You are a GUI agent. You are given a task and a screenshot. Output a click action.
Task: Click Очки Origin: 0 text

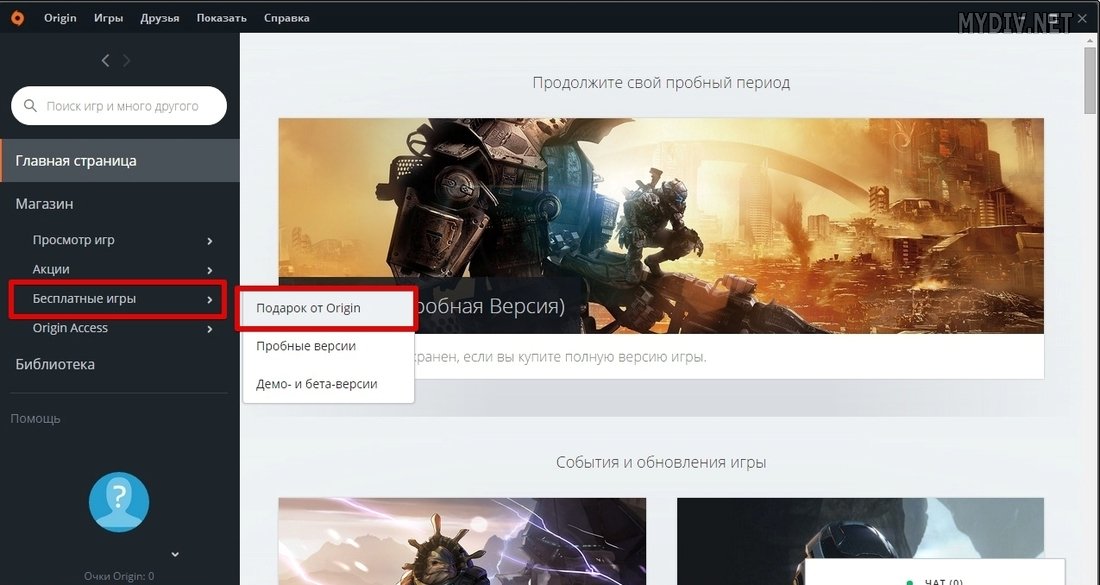click(x=119, y=576)
